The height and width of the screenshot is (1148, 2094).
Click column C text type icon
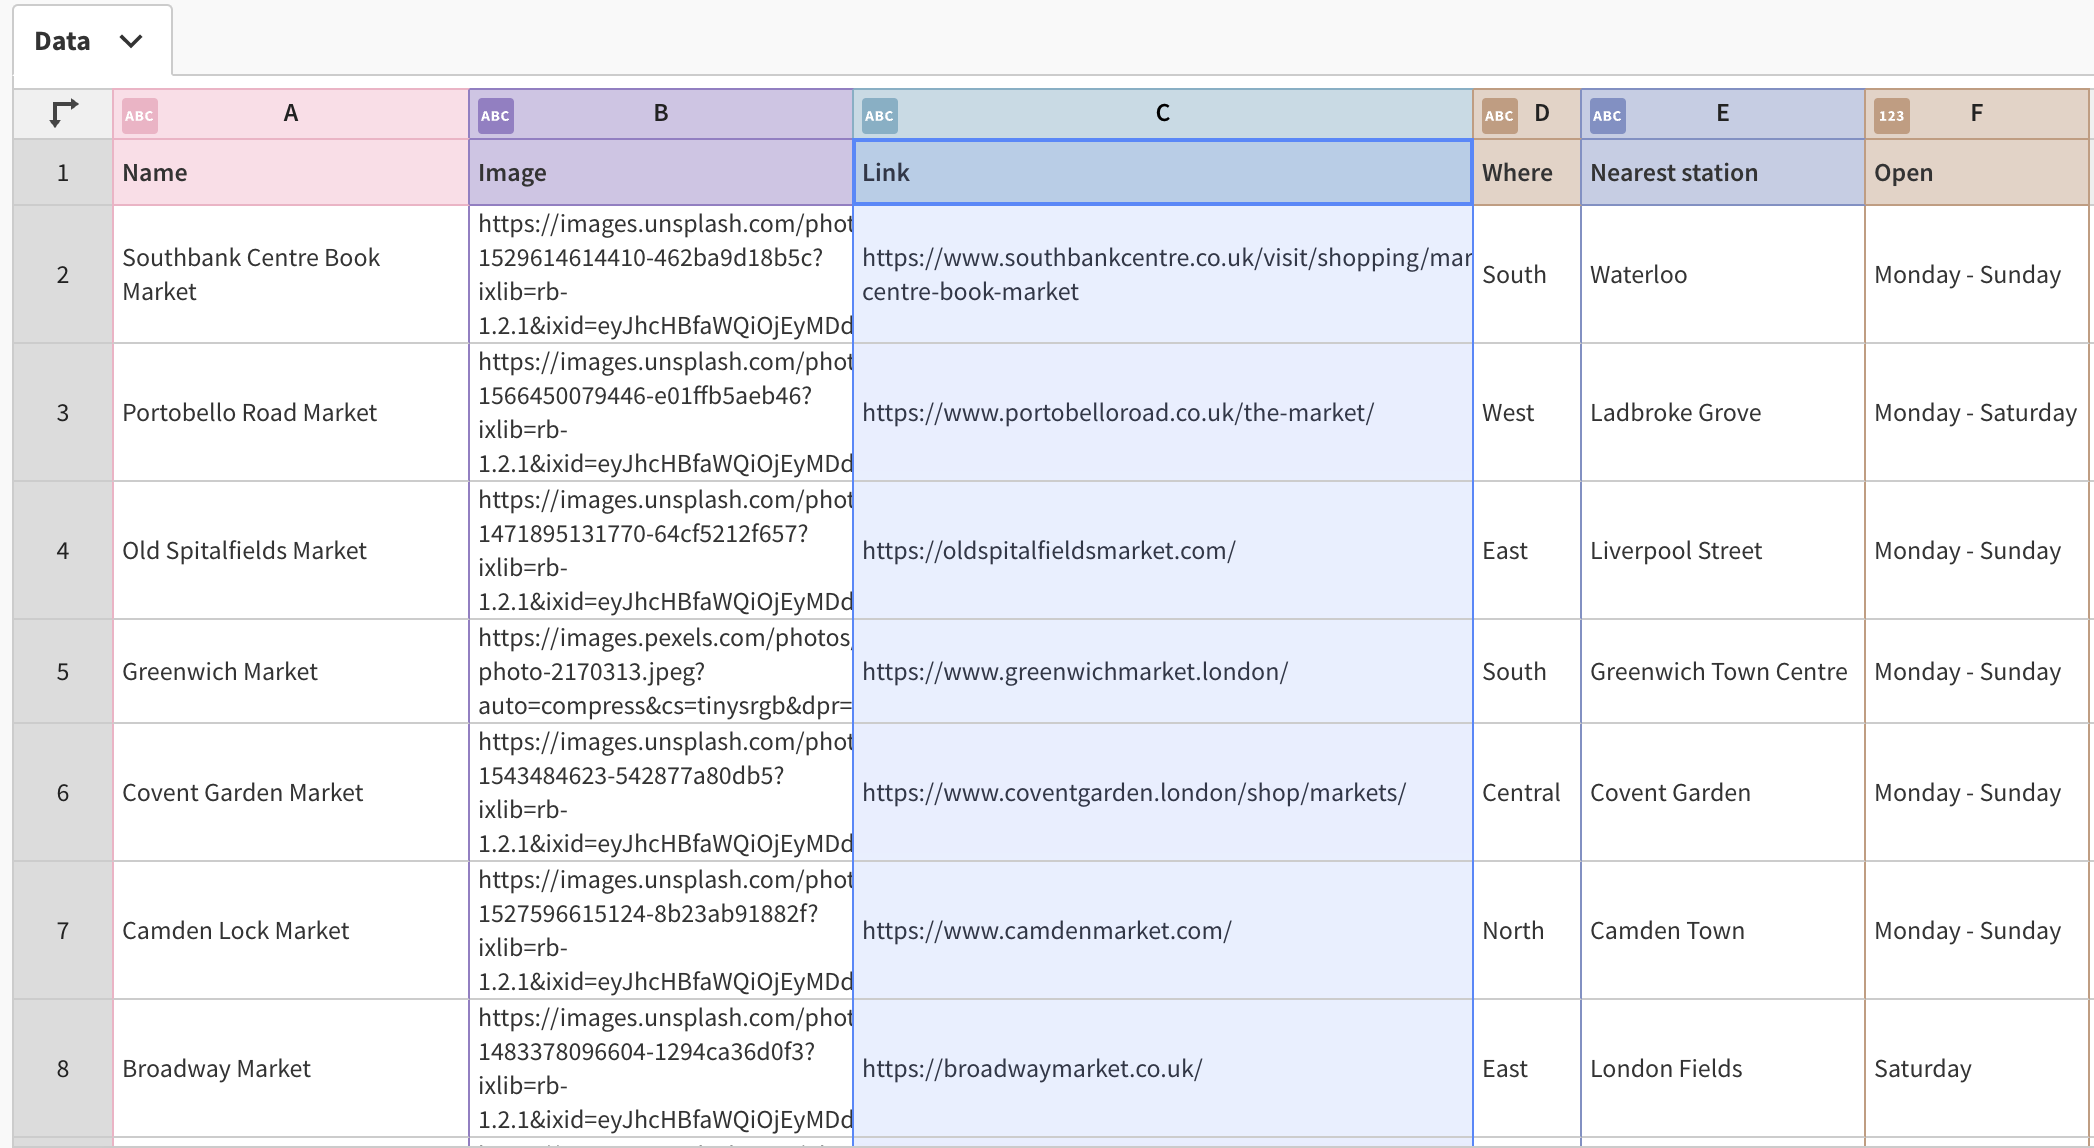point(879,115)
